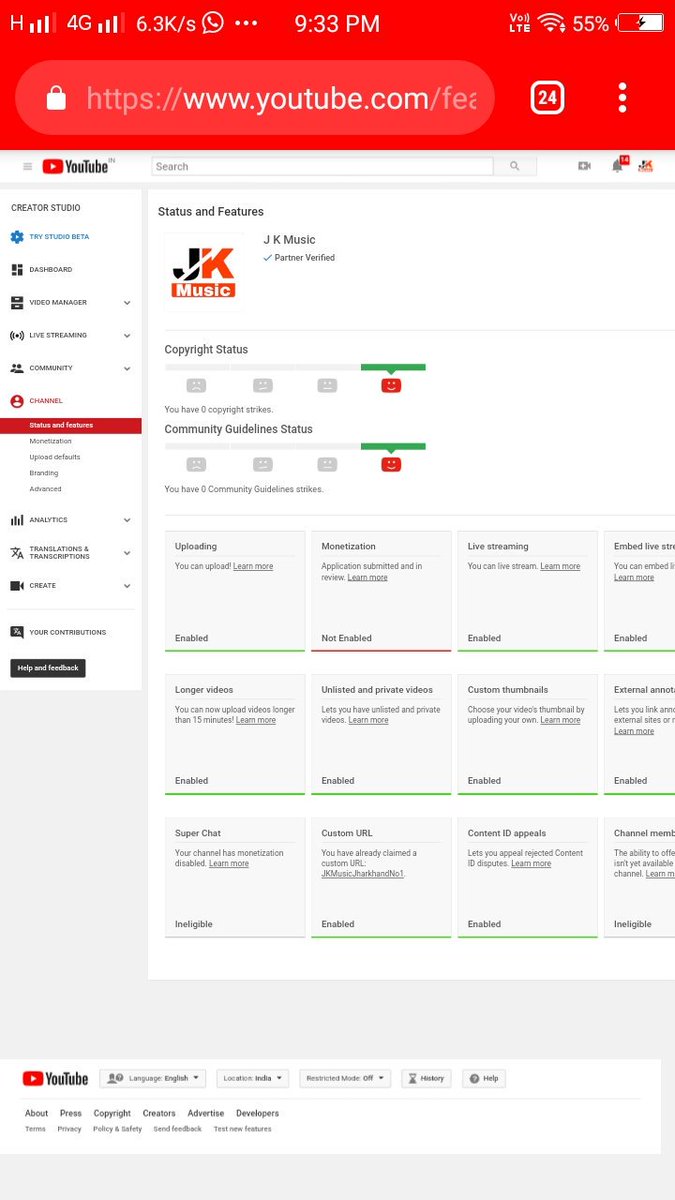
Task: Click Learn more in Longer videos card
Action: tap(256, 720)
